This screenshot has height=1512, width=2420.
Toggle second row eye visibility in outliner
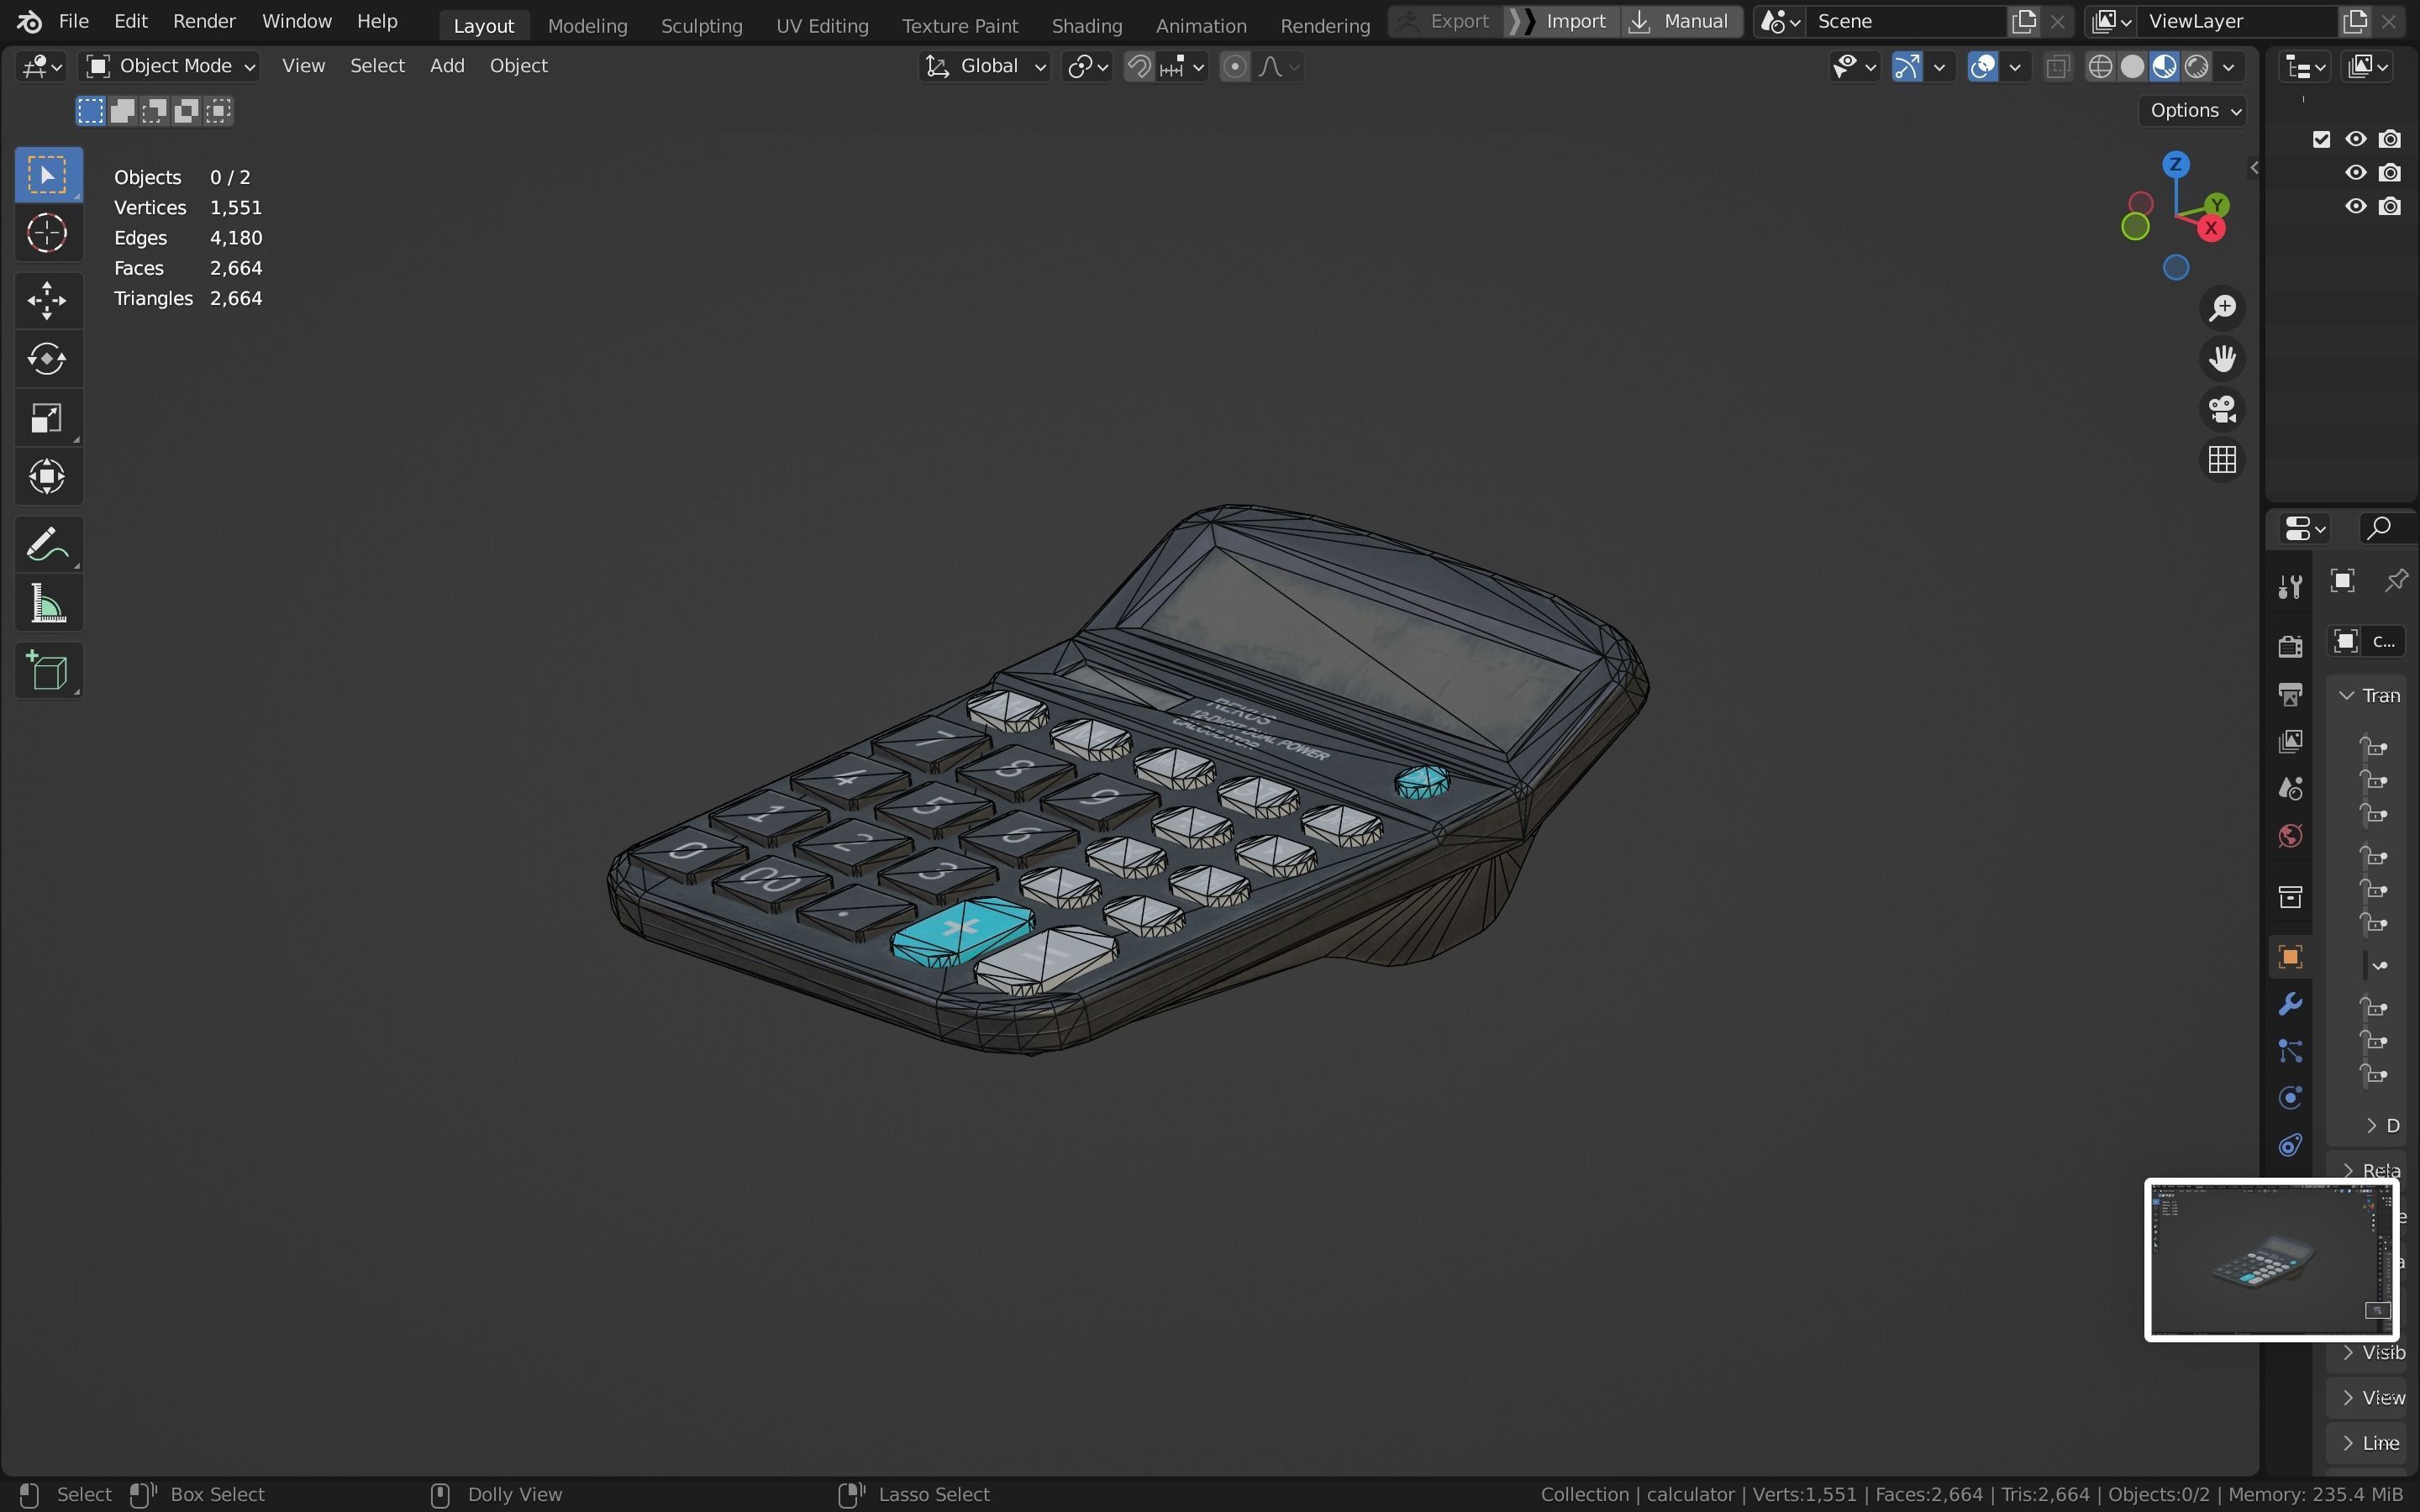click(2356, 173)
